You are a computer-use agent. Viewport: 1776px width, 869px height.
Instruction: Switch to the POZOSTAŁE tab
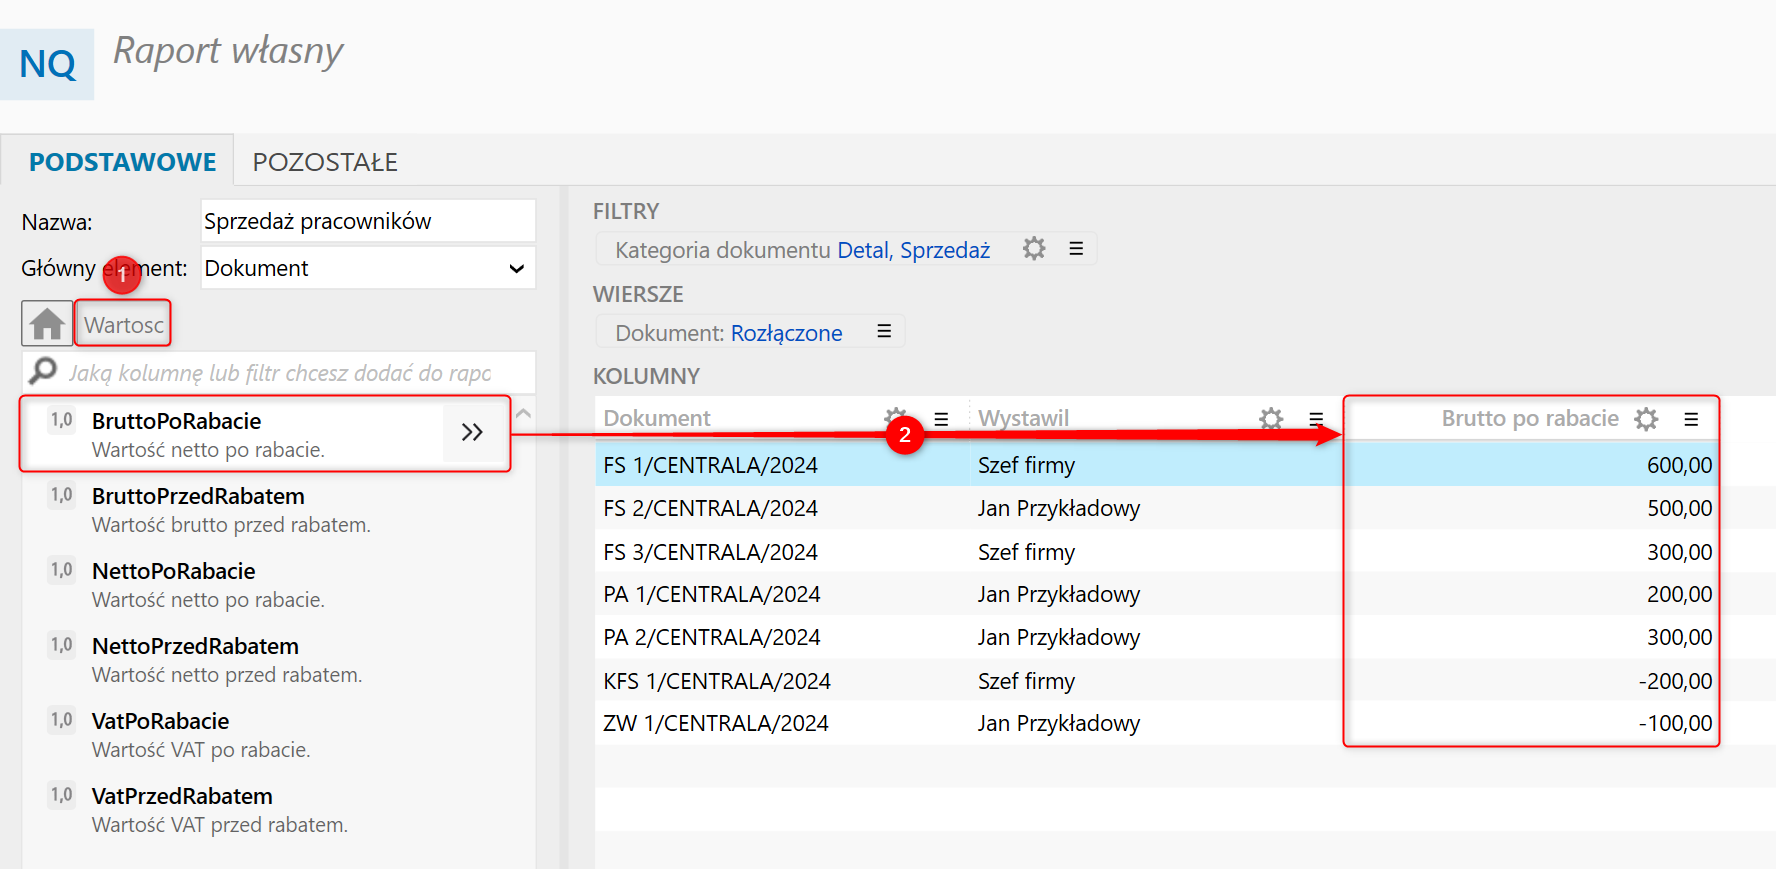click(x=325, y=162)
